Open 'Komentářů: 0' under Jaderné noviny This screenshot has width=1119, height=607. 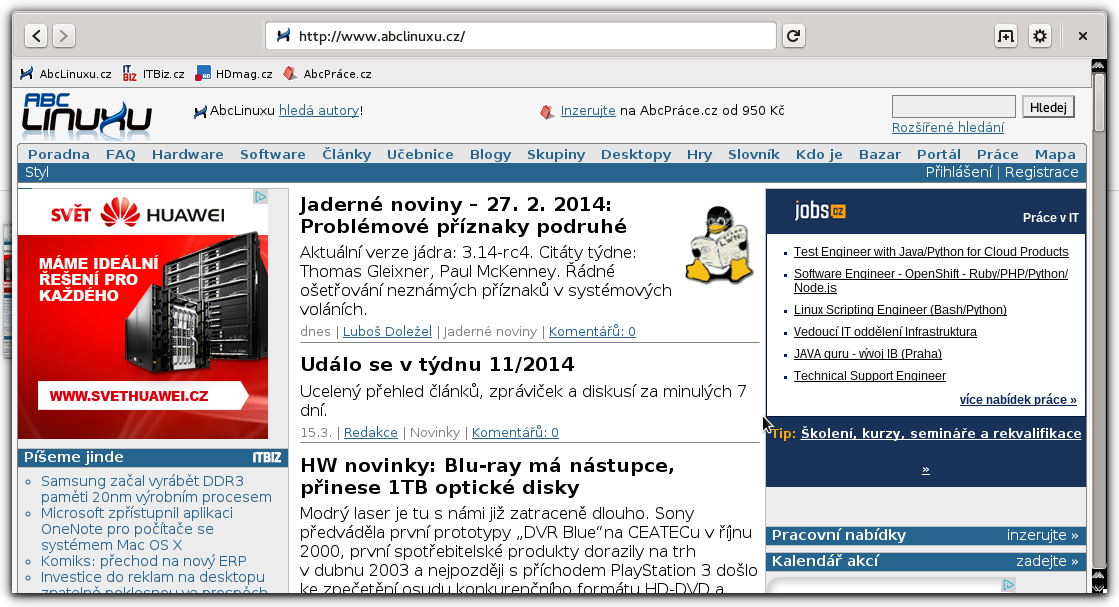(592, 332)
